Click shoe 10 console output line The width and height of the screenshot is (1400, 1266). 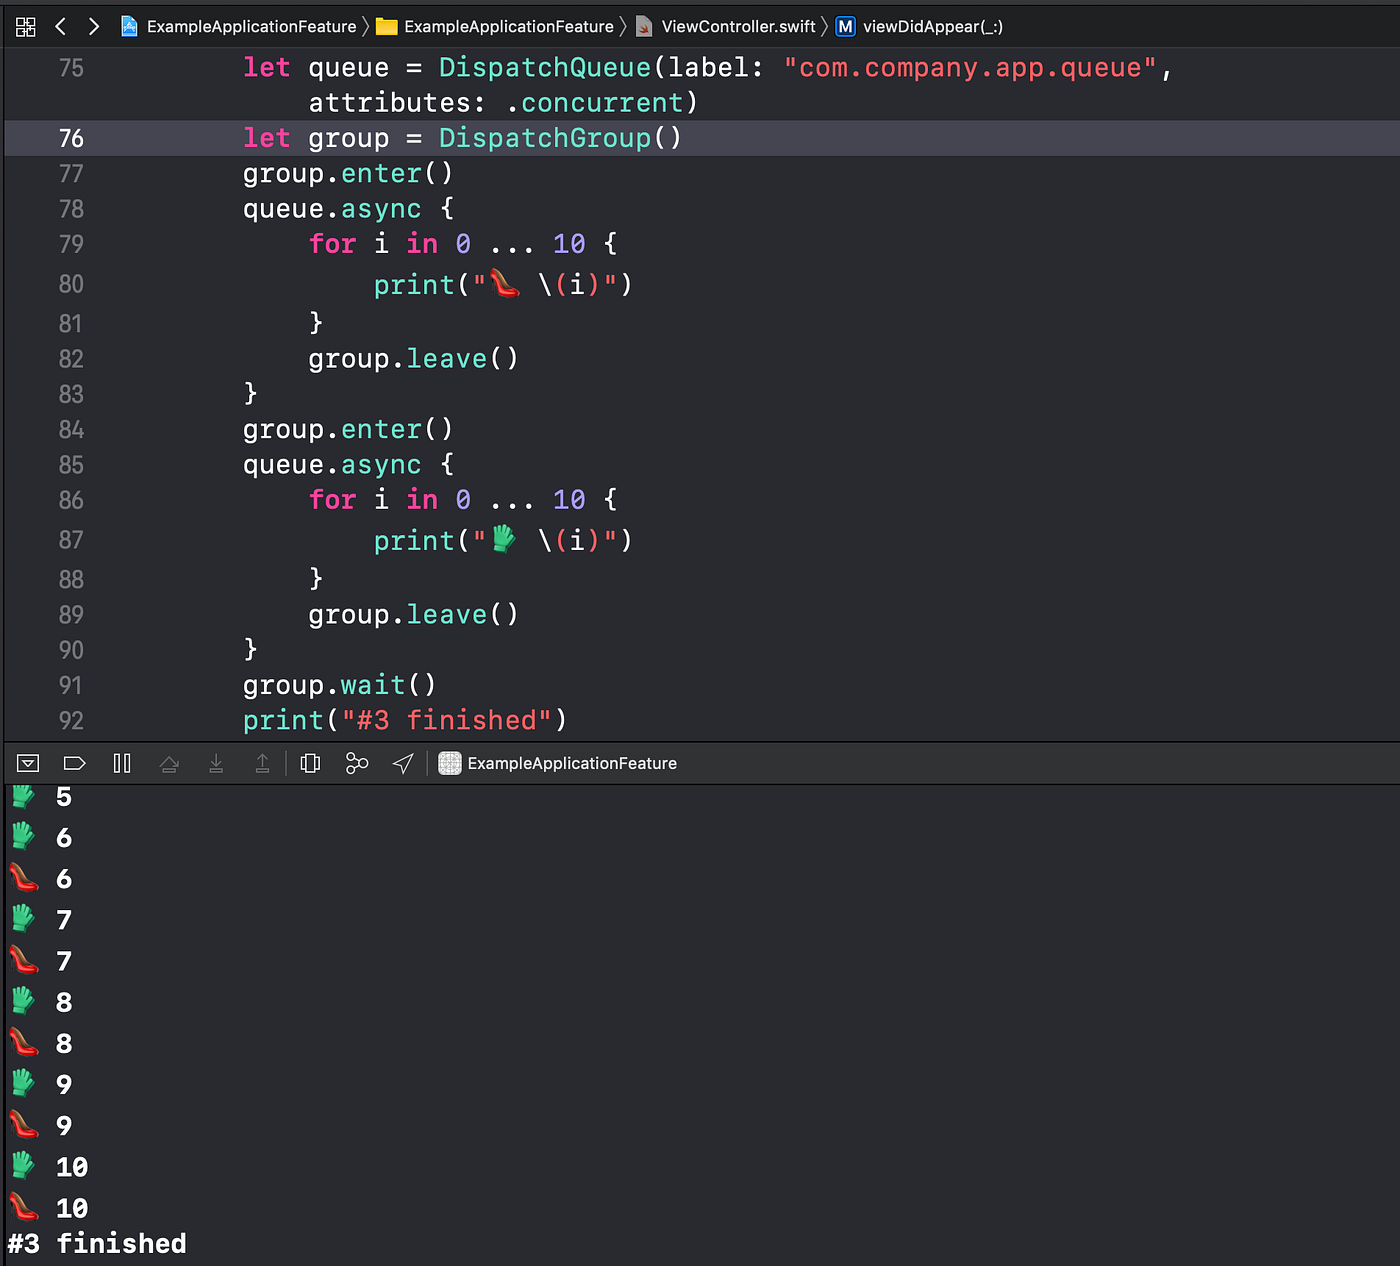pos(49,1208)
